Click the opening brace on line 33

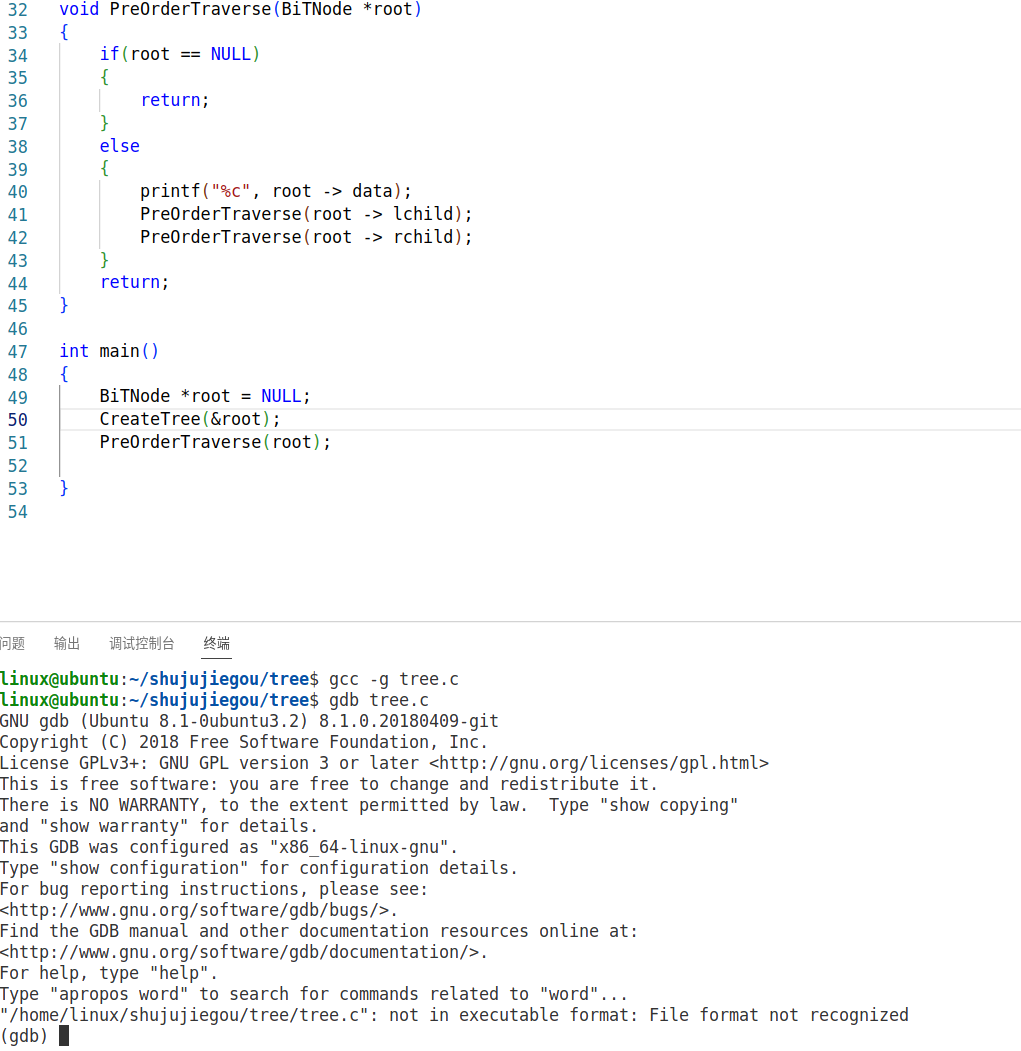coord(64,32)
